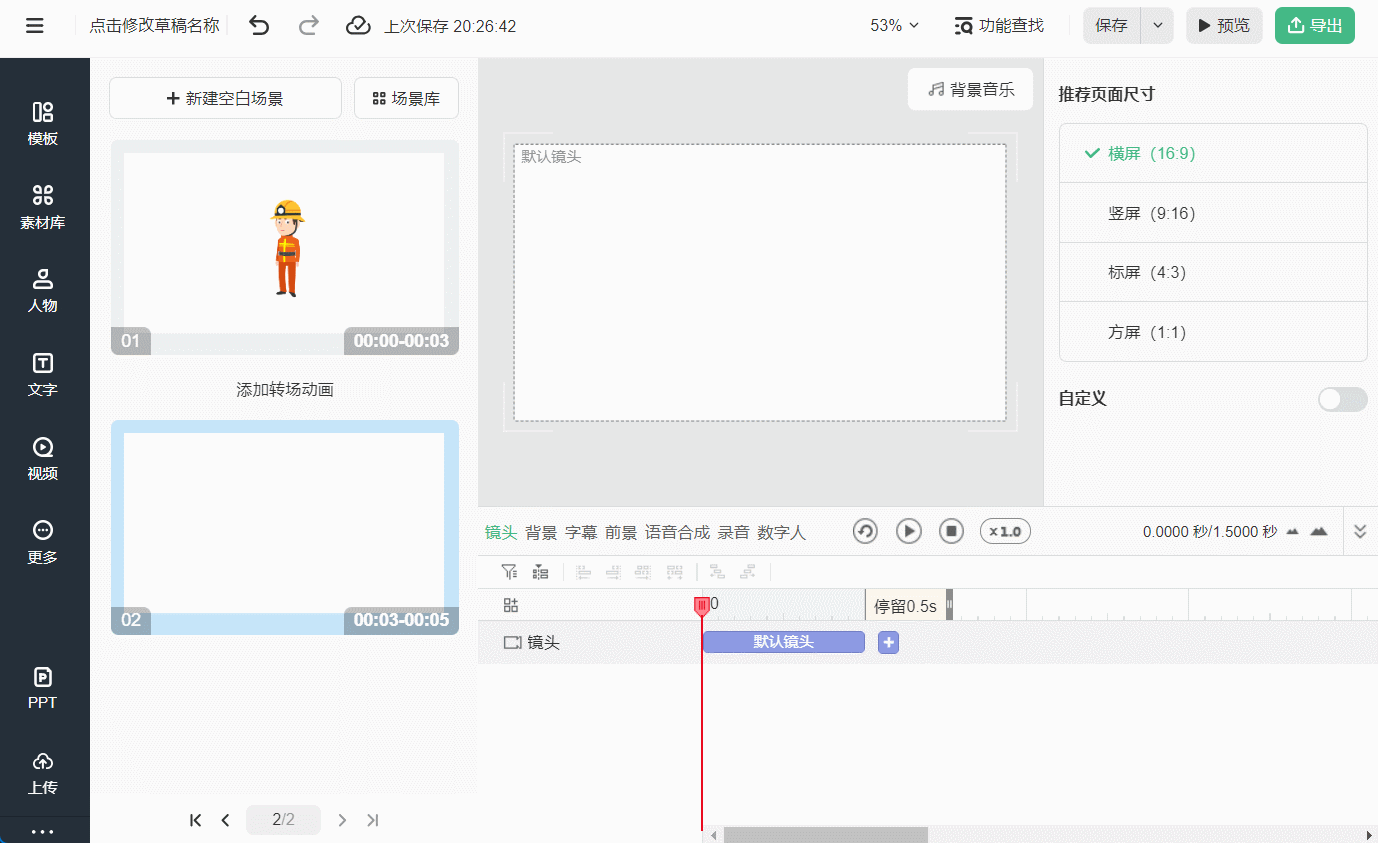This screenshot has height=843, width=1378.
Task: Select the 人物 (characters) sidebar icon
Action: (x=43, y=290)
